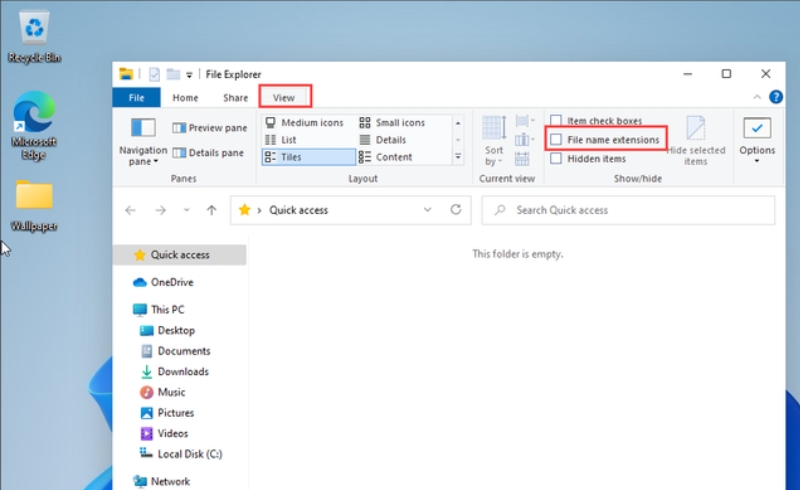Refresh the Quick access view

click(x=456, y=210)
